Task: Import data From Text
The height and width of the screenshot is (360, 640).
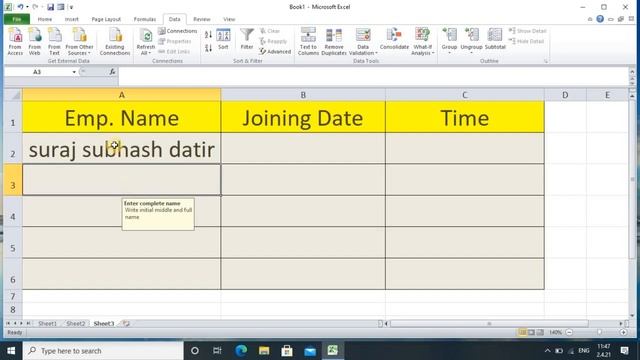Action: [x=54, y=41]
